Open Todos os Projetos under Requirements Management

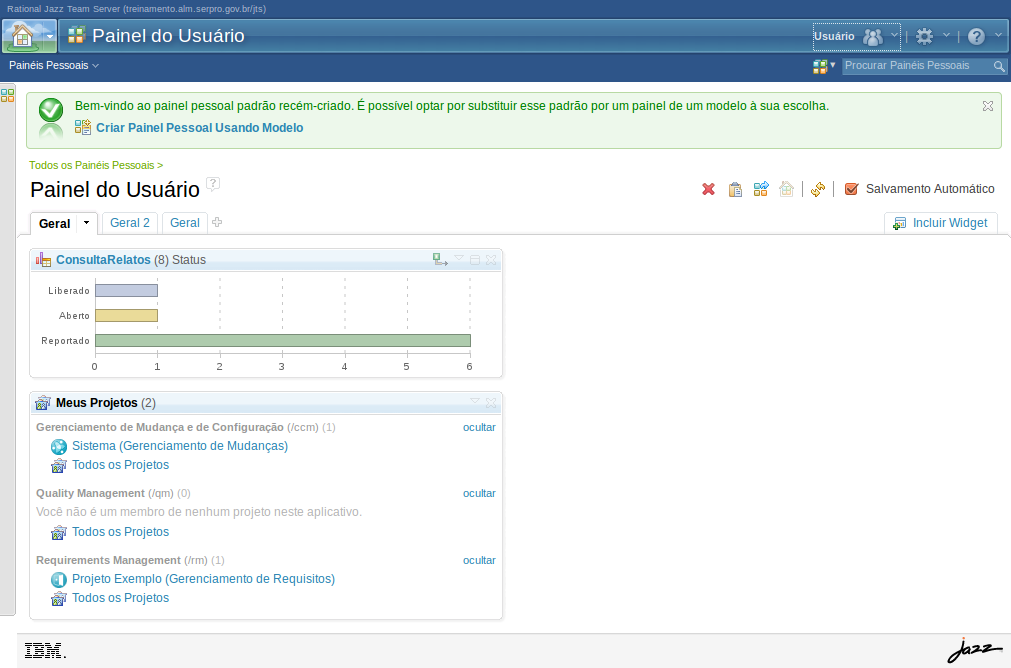(121, 598)
